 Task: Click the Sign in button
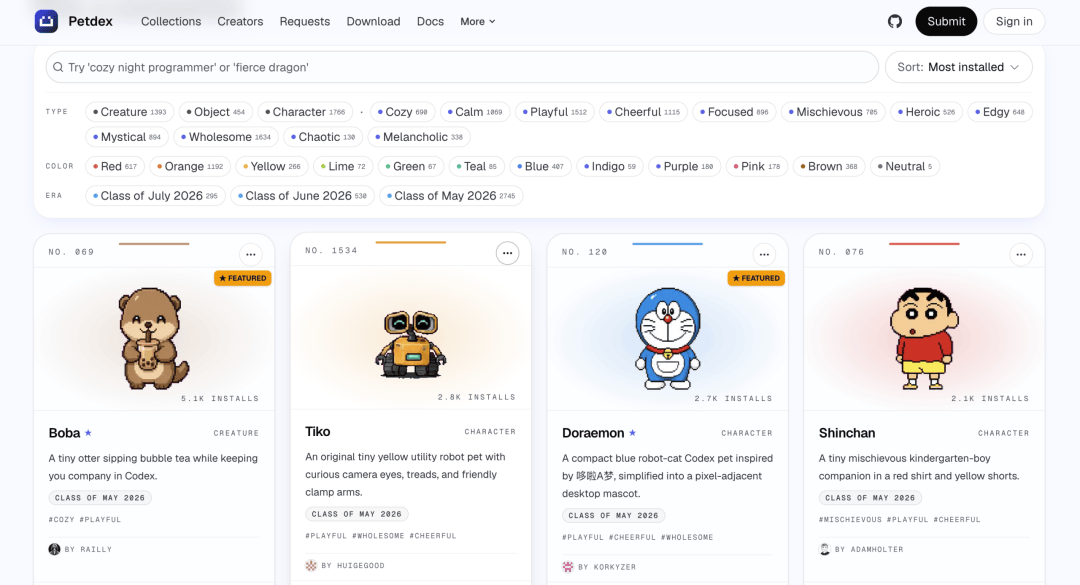(1014, 21)
